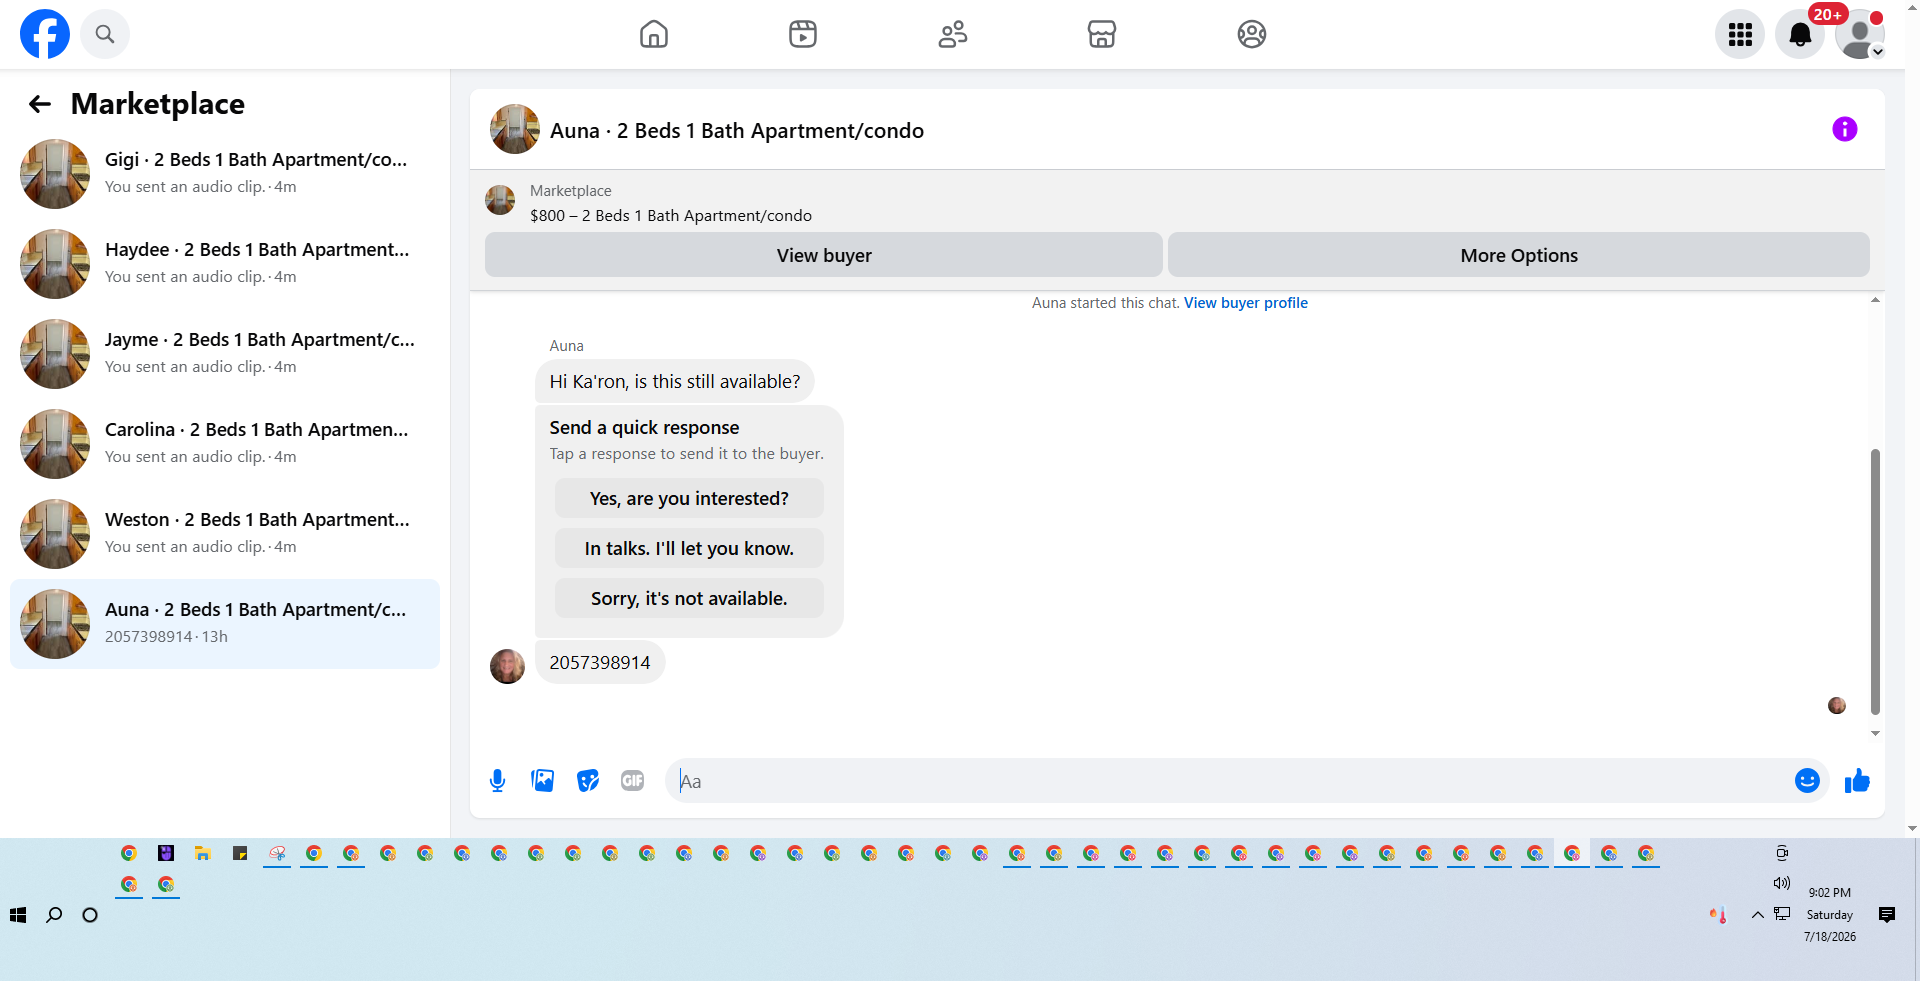Image resolution: width=1920 pixels, height=981 pixels.
Task: Click the chat scrollbar up arrow
Action: click(1875, 300)
